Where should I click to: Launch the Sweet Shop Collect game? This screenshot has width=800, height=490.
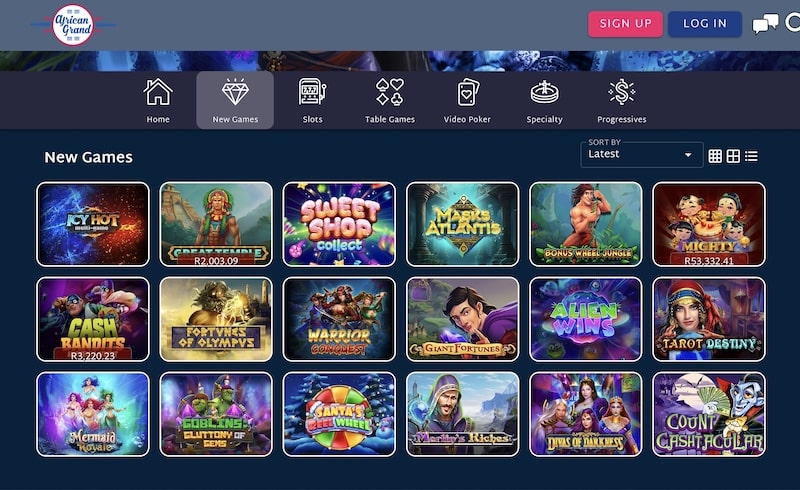point(339,224)
